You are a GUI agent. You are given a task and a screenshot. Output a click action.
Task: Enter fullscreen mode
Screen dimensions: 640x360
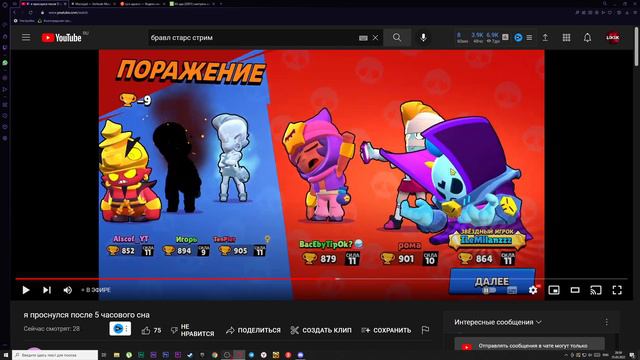pyautogui.click(x=617, y=290)
